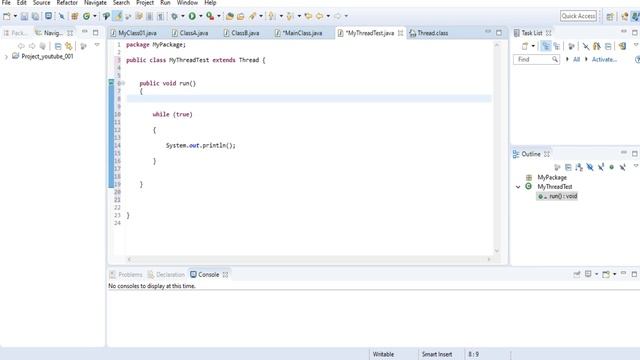Toggle Hide Fields filter in Outline
The image size is (640, 360).
[590, 167]
